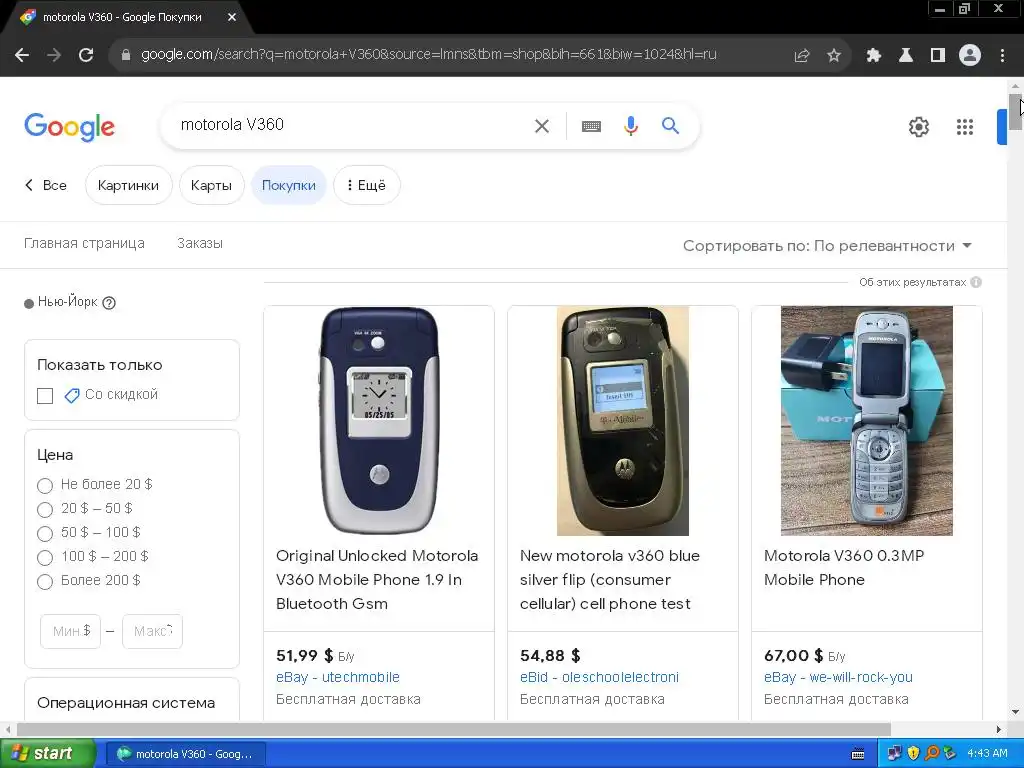Close the motorola V360 browser tab
Image resolution: width=1024 pixels, height=768 pixels.
[x=232, y=17]
